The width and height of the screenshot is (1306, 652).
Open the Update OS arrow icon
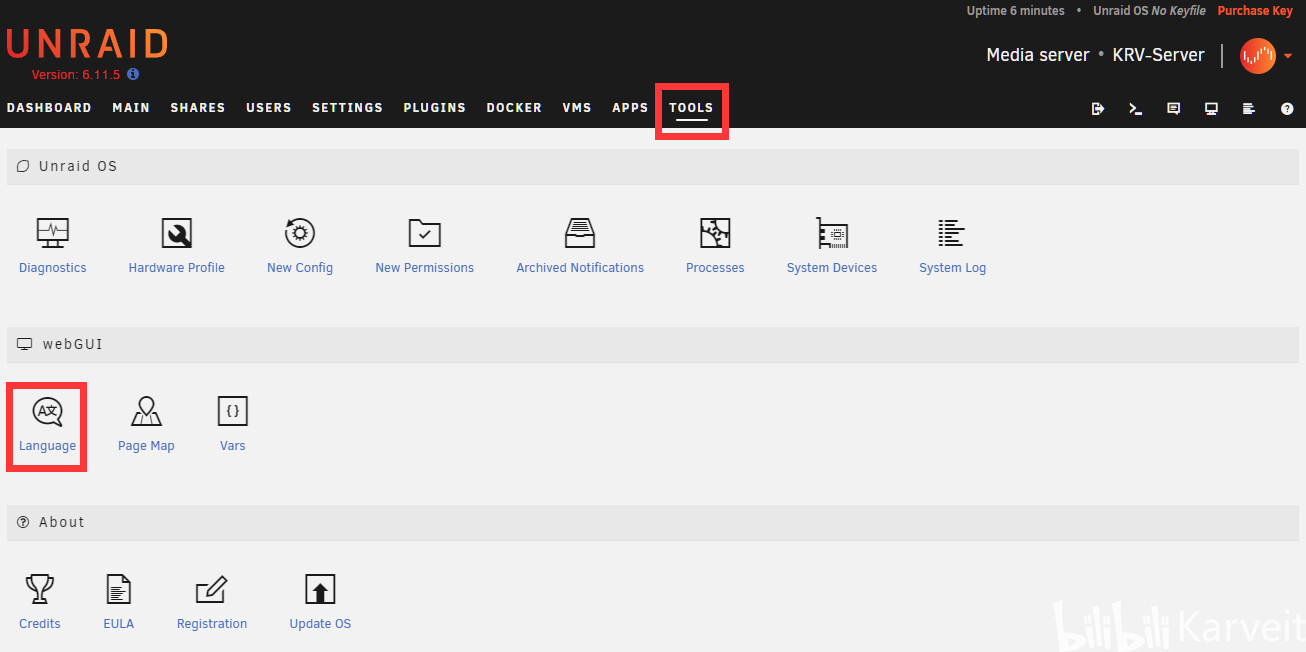(320, 589)
